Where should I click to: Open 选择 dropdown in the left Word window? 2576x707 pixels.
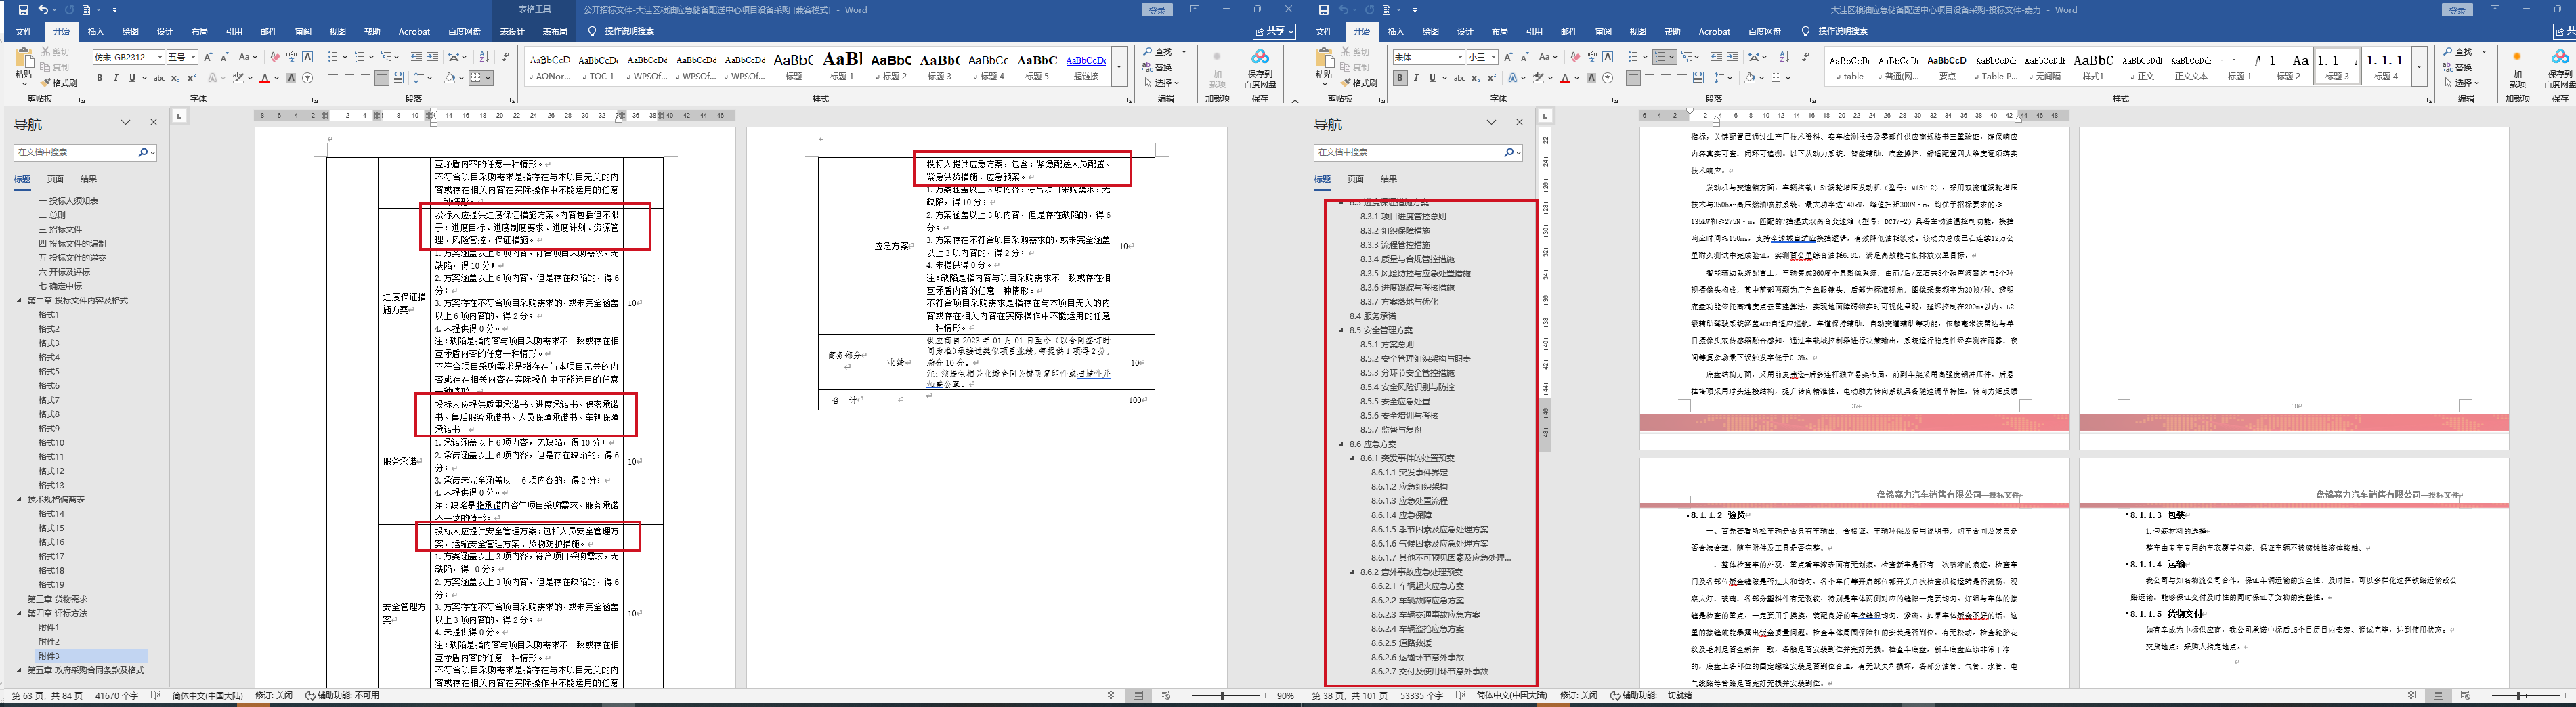point(1161,83)
